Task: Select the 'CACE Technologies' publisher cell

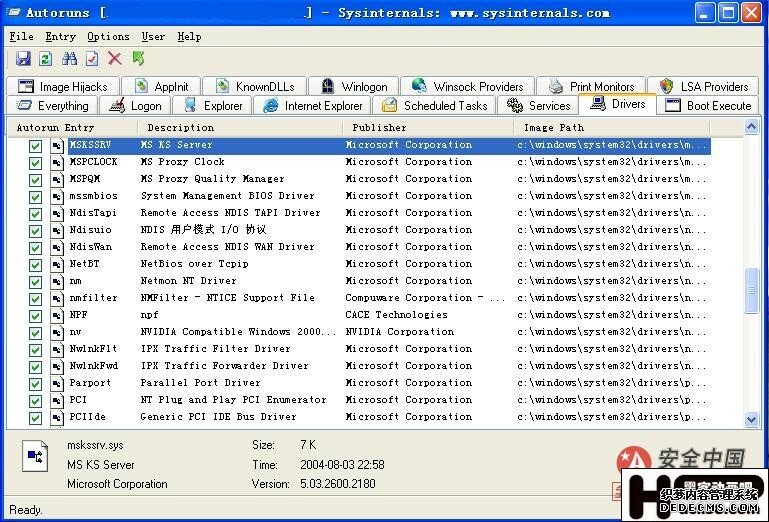Action: [x=396, y=315]
